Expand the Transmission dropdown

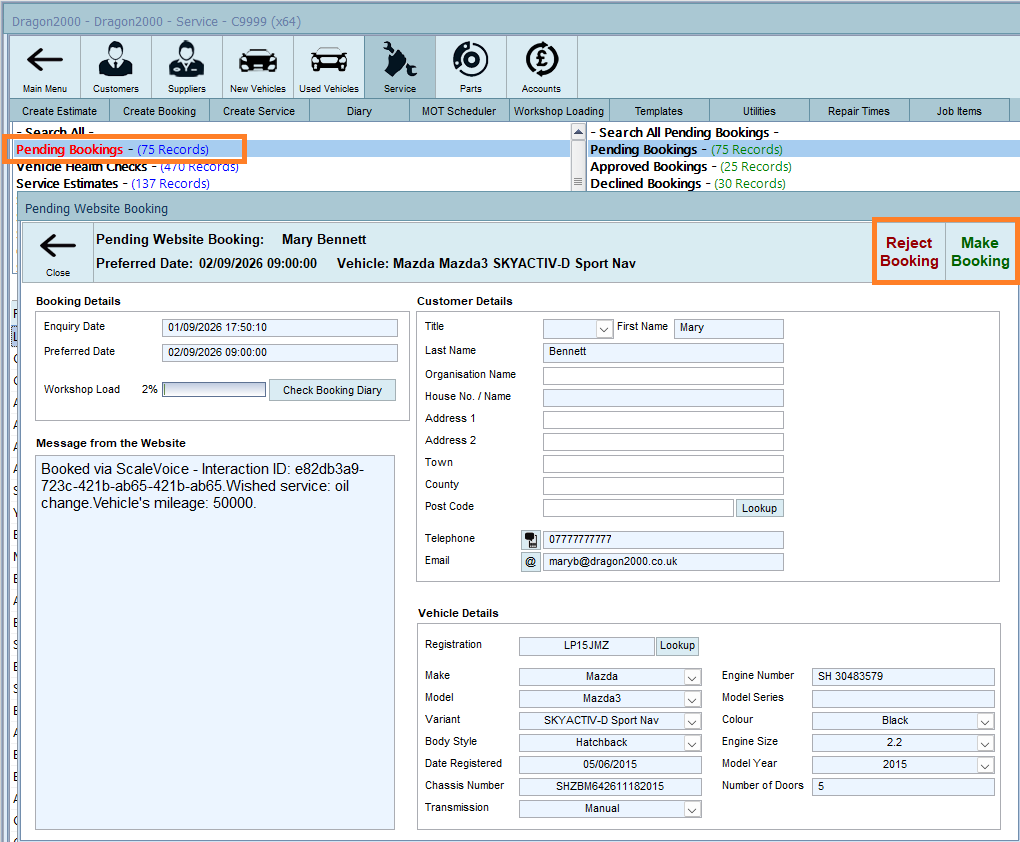pyautogui.click(x=692, y=809)
